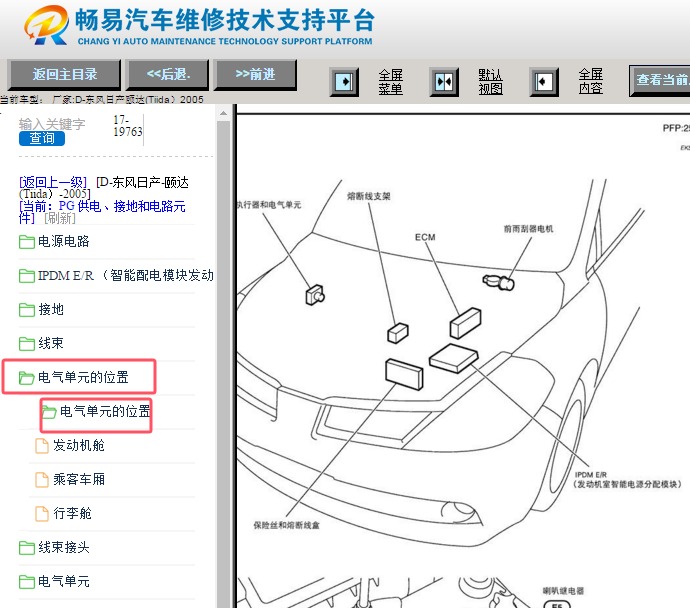Open the 返回上一级 link
This screenshot has width=690, height=608.
coord(53,182)
